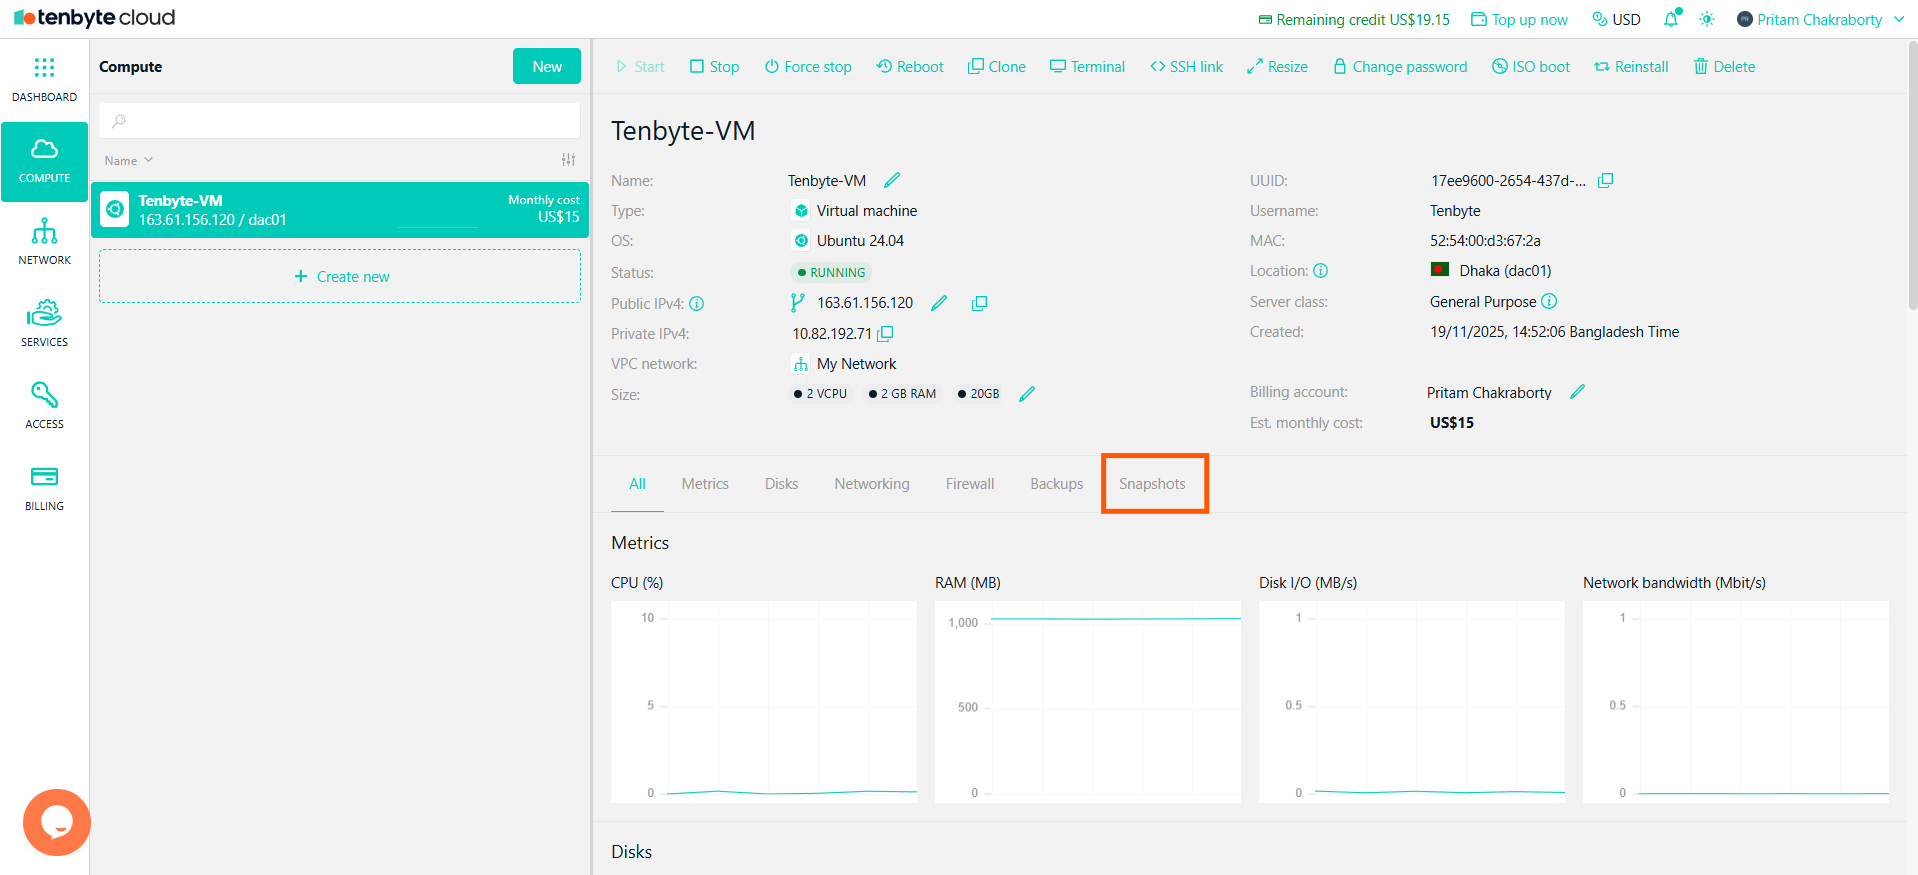Edit the VM name pencil icon
Viewport: 1918px width, 875px height.
point(892,180)
